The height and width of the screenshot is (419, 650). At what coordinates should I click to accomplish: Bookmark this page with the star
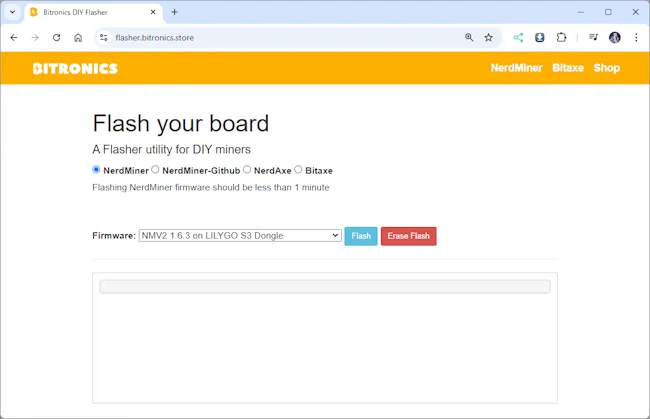point(489,38)
